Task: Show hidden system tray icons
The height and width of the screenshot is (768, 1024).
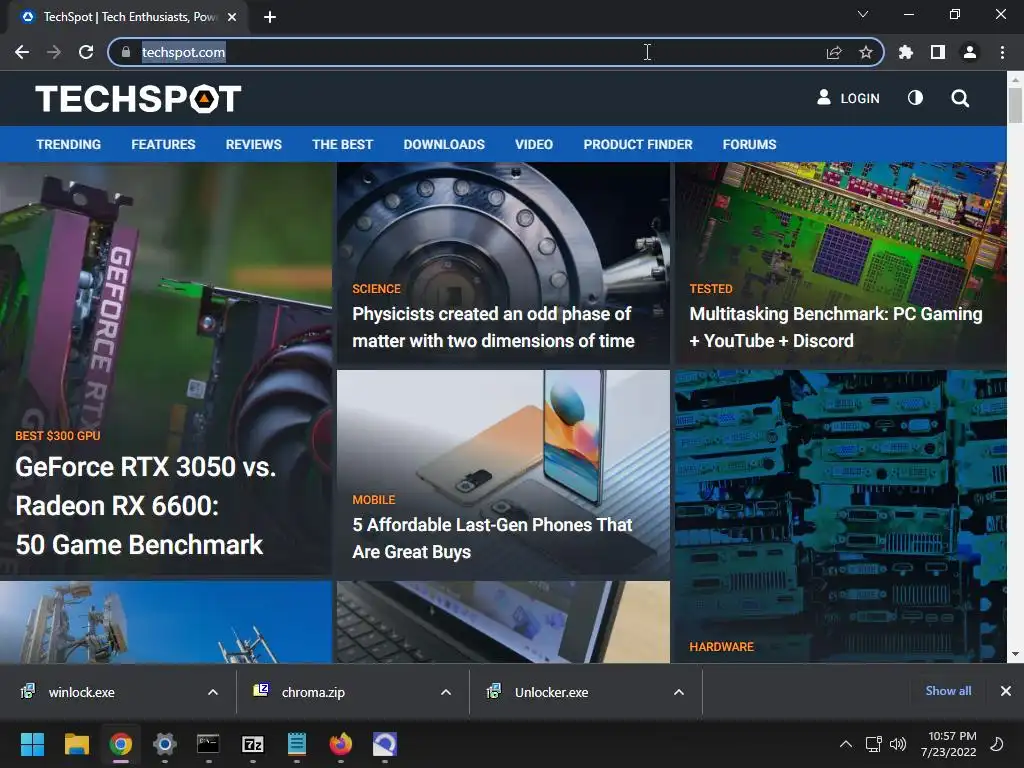Action: [846, 744]
